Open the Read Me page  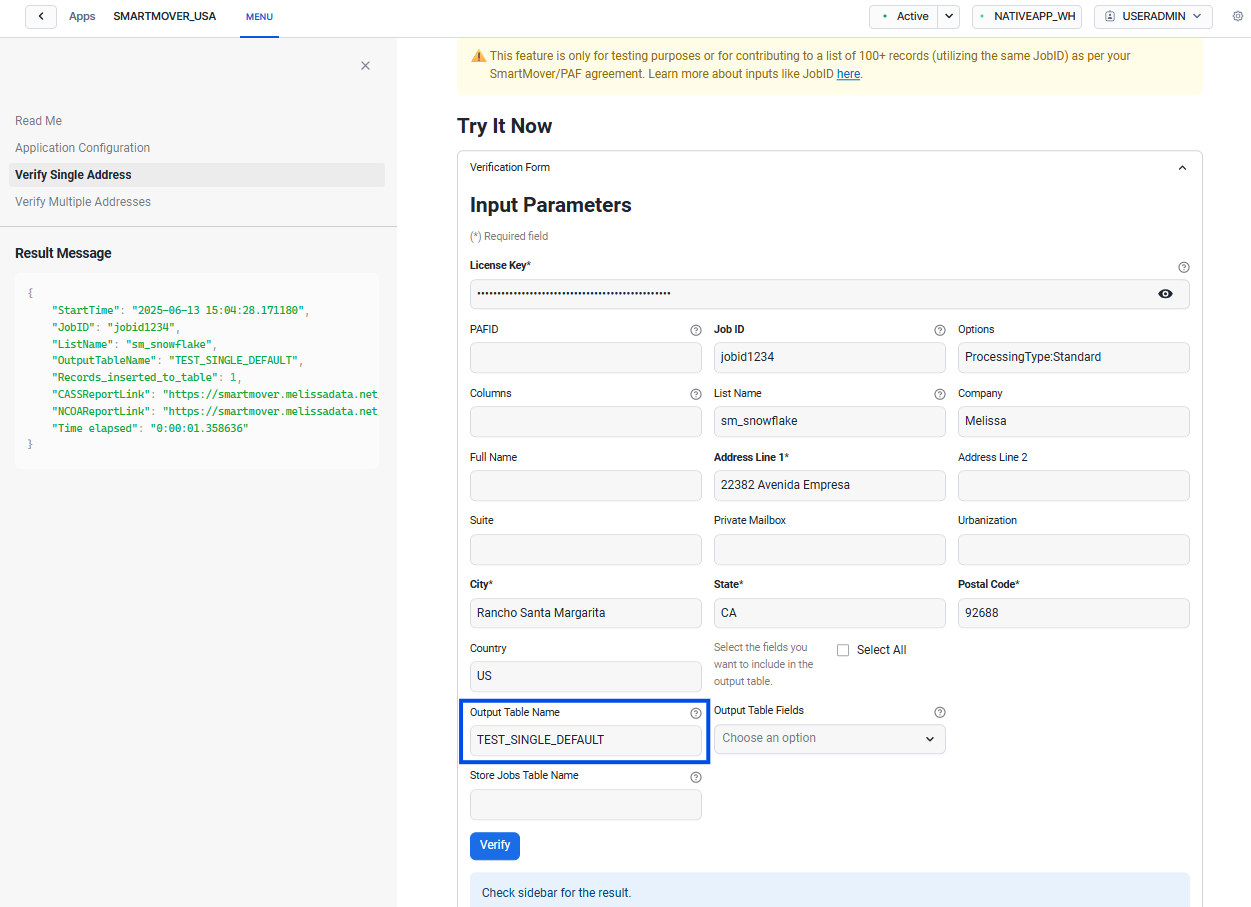click(x=38, y=121)
